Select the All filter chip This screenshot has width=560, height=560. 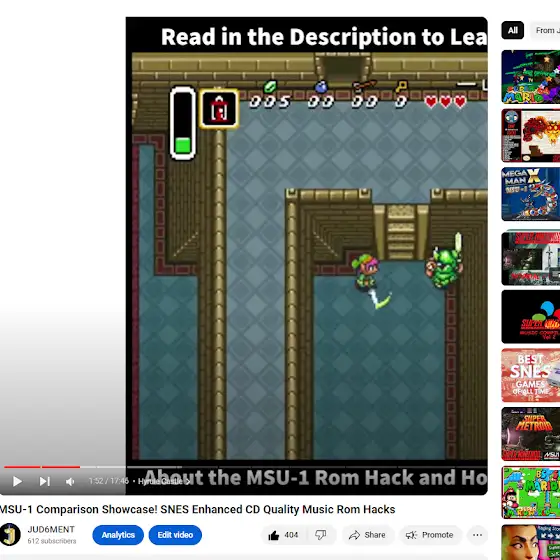[512, 30]
